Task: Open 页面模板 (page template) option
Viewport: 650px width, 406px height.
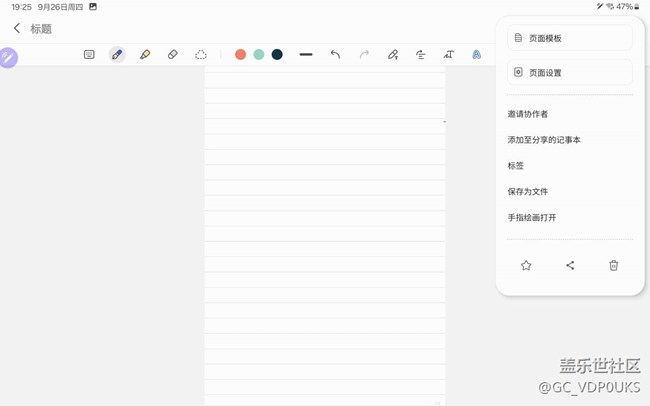Action: [569, 38]
